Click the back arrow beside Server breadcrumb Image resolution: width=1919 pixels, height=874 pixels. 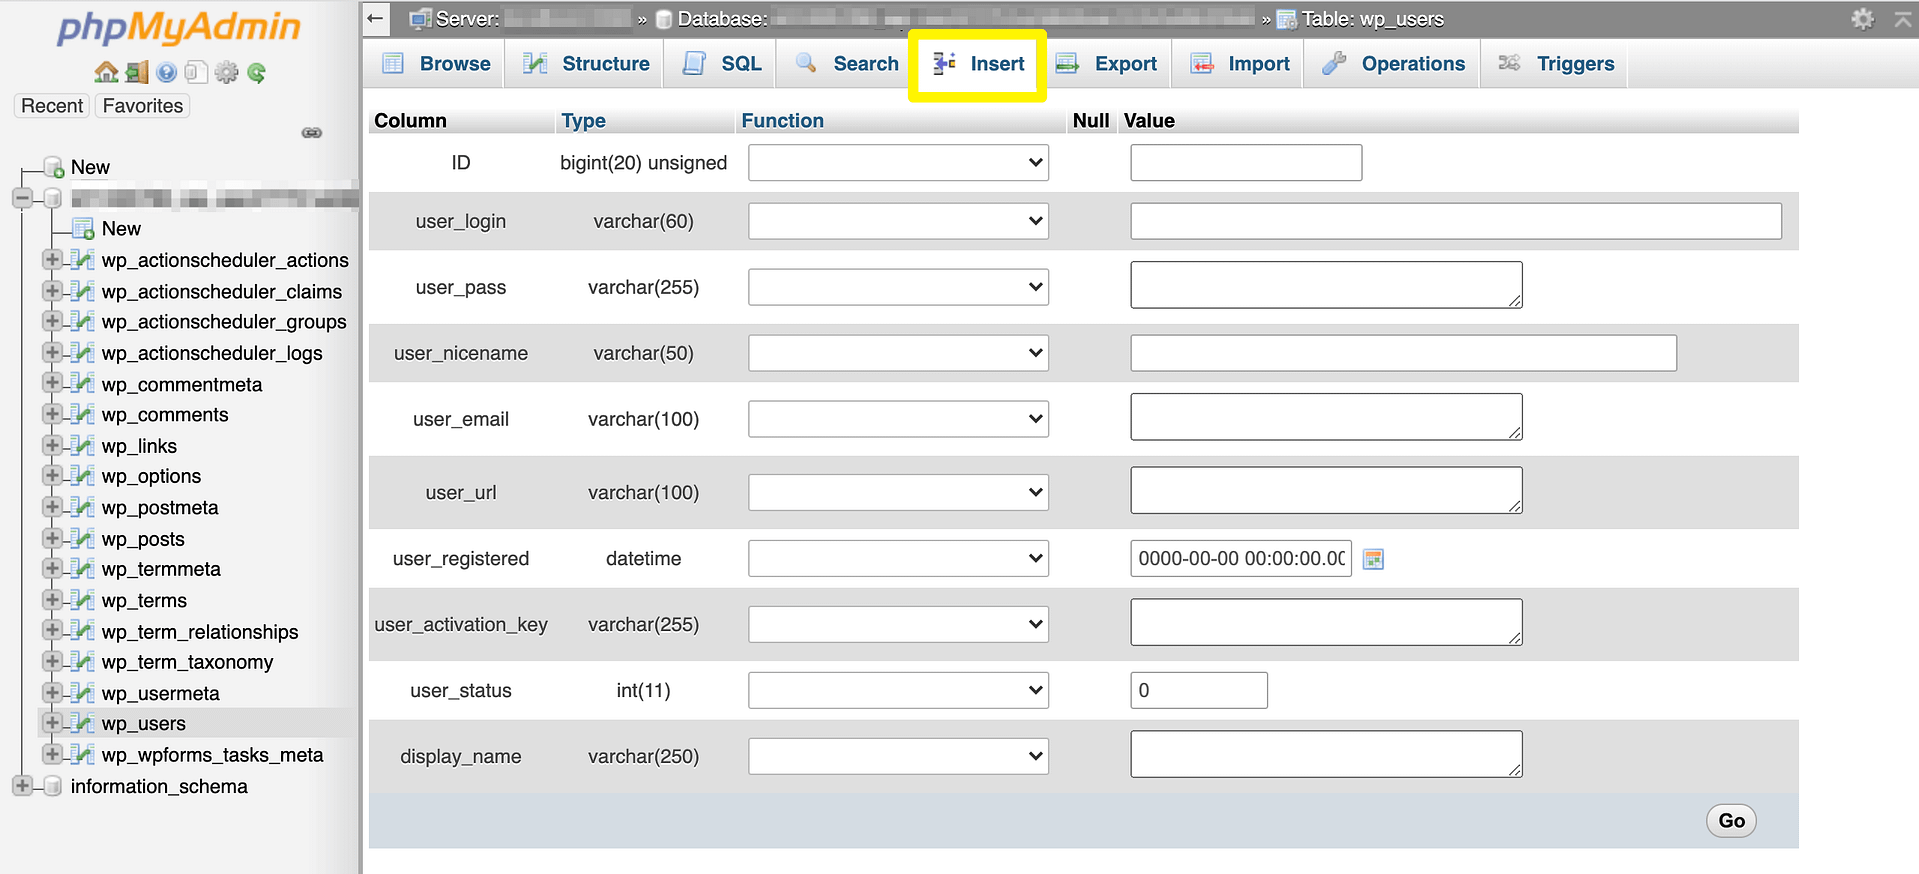[x=375, y=18]
